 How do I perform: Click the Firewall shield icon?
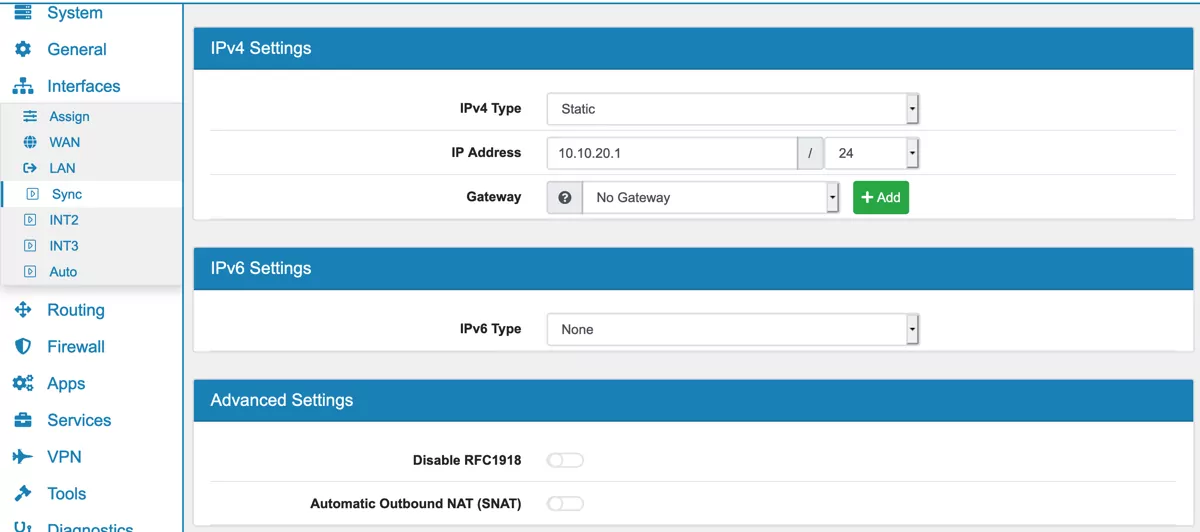(x=22, y=346)
